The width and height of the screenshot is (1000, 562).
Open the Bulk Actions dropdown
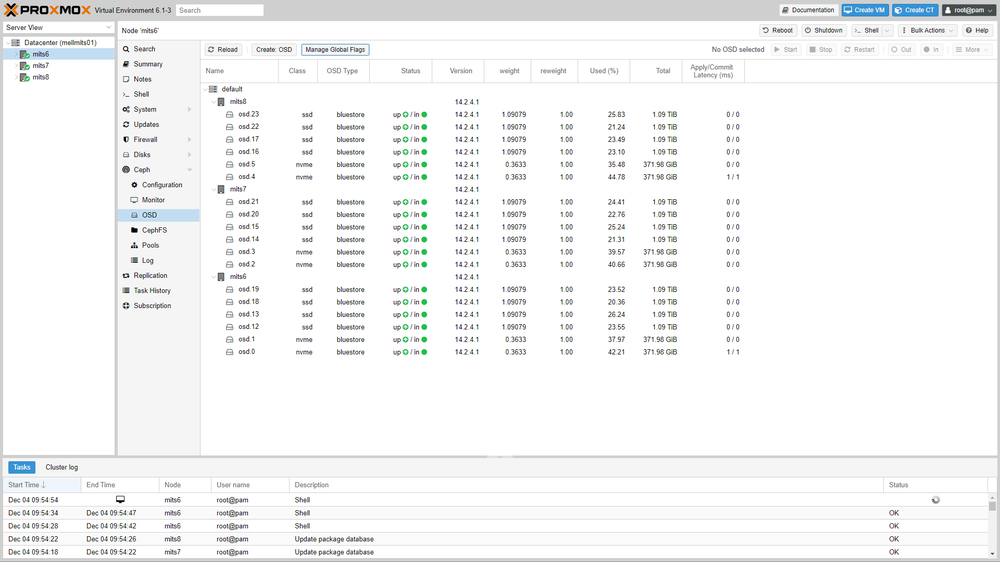click(927, 31)
